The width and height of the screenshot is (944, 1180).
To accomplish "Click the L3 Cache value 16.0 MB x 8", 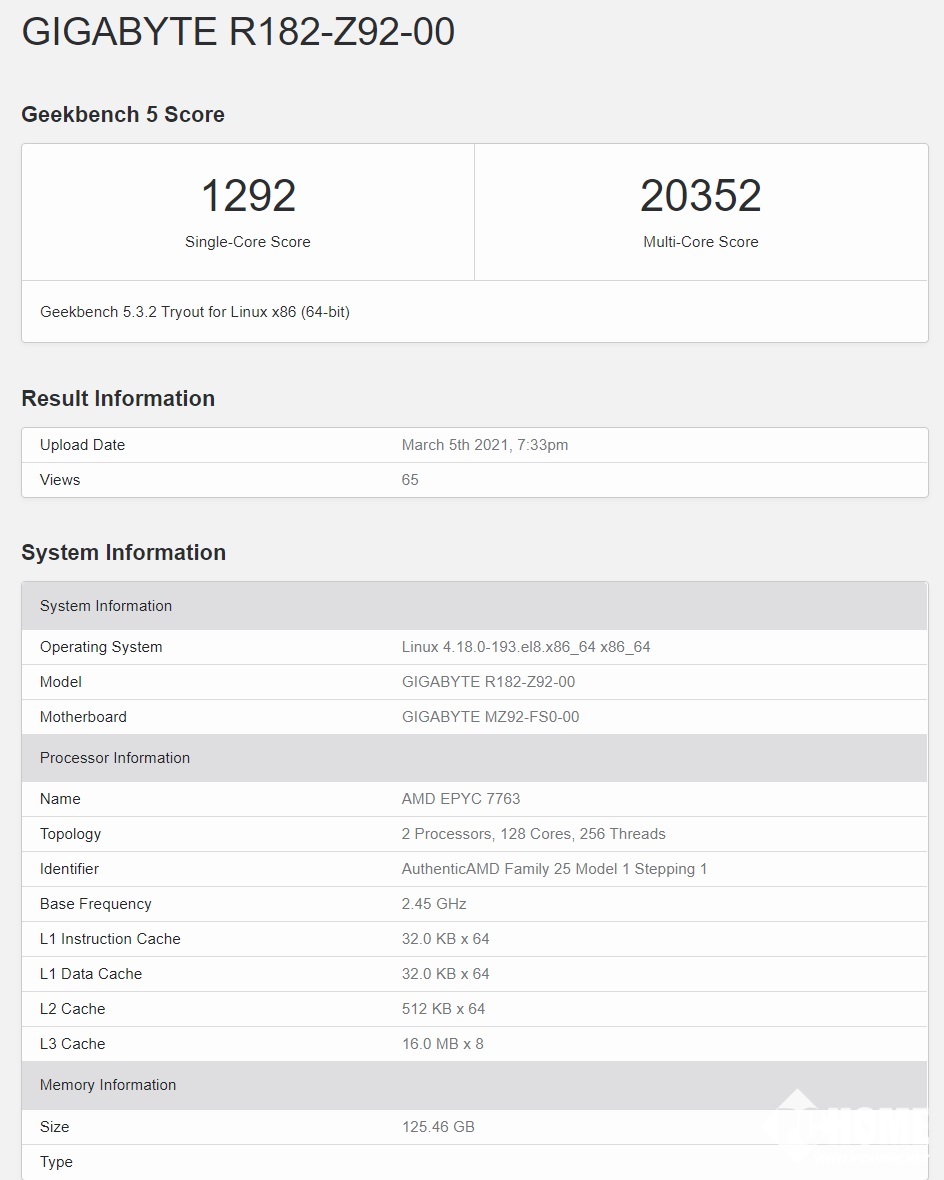I will 442,1044.
